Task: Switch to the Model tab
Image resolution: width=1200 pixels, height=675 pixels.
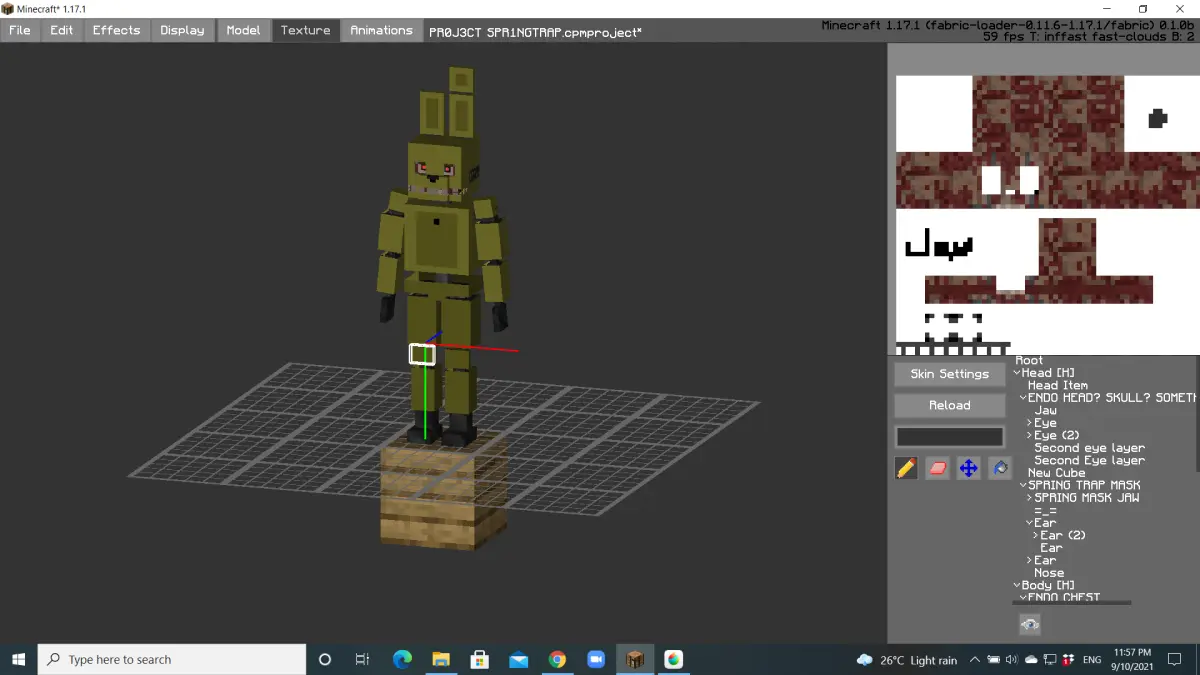Action: click(243, 30)
